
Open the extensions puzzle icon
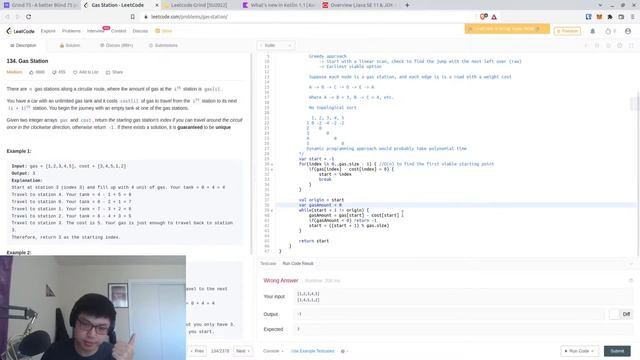click(x=610, y=17)
